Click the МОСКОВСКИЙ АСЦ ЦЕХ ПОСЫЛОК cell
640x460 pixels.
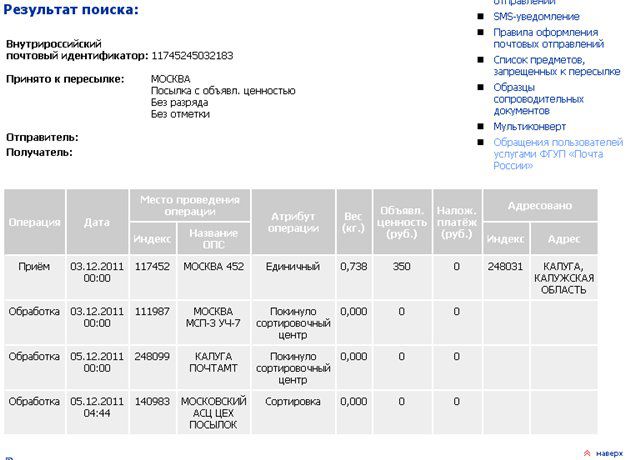point(213,413)
